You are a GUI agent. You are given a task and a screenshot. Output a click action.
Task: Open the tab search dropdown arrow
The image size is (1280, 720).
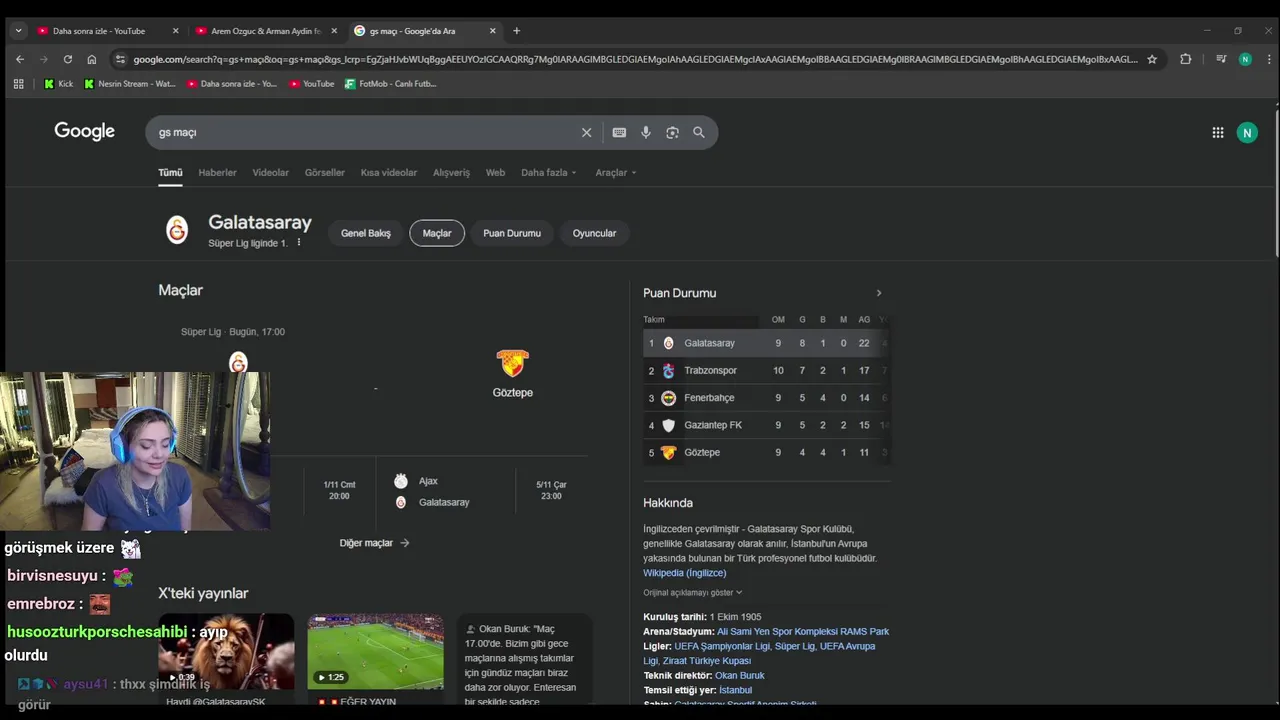click(x=18, y=31)
